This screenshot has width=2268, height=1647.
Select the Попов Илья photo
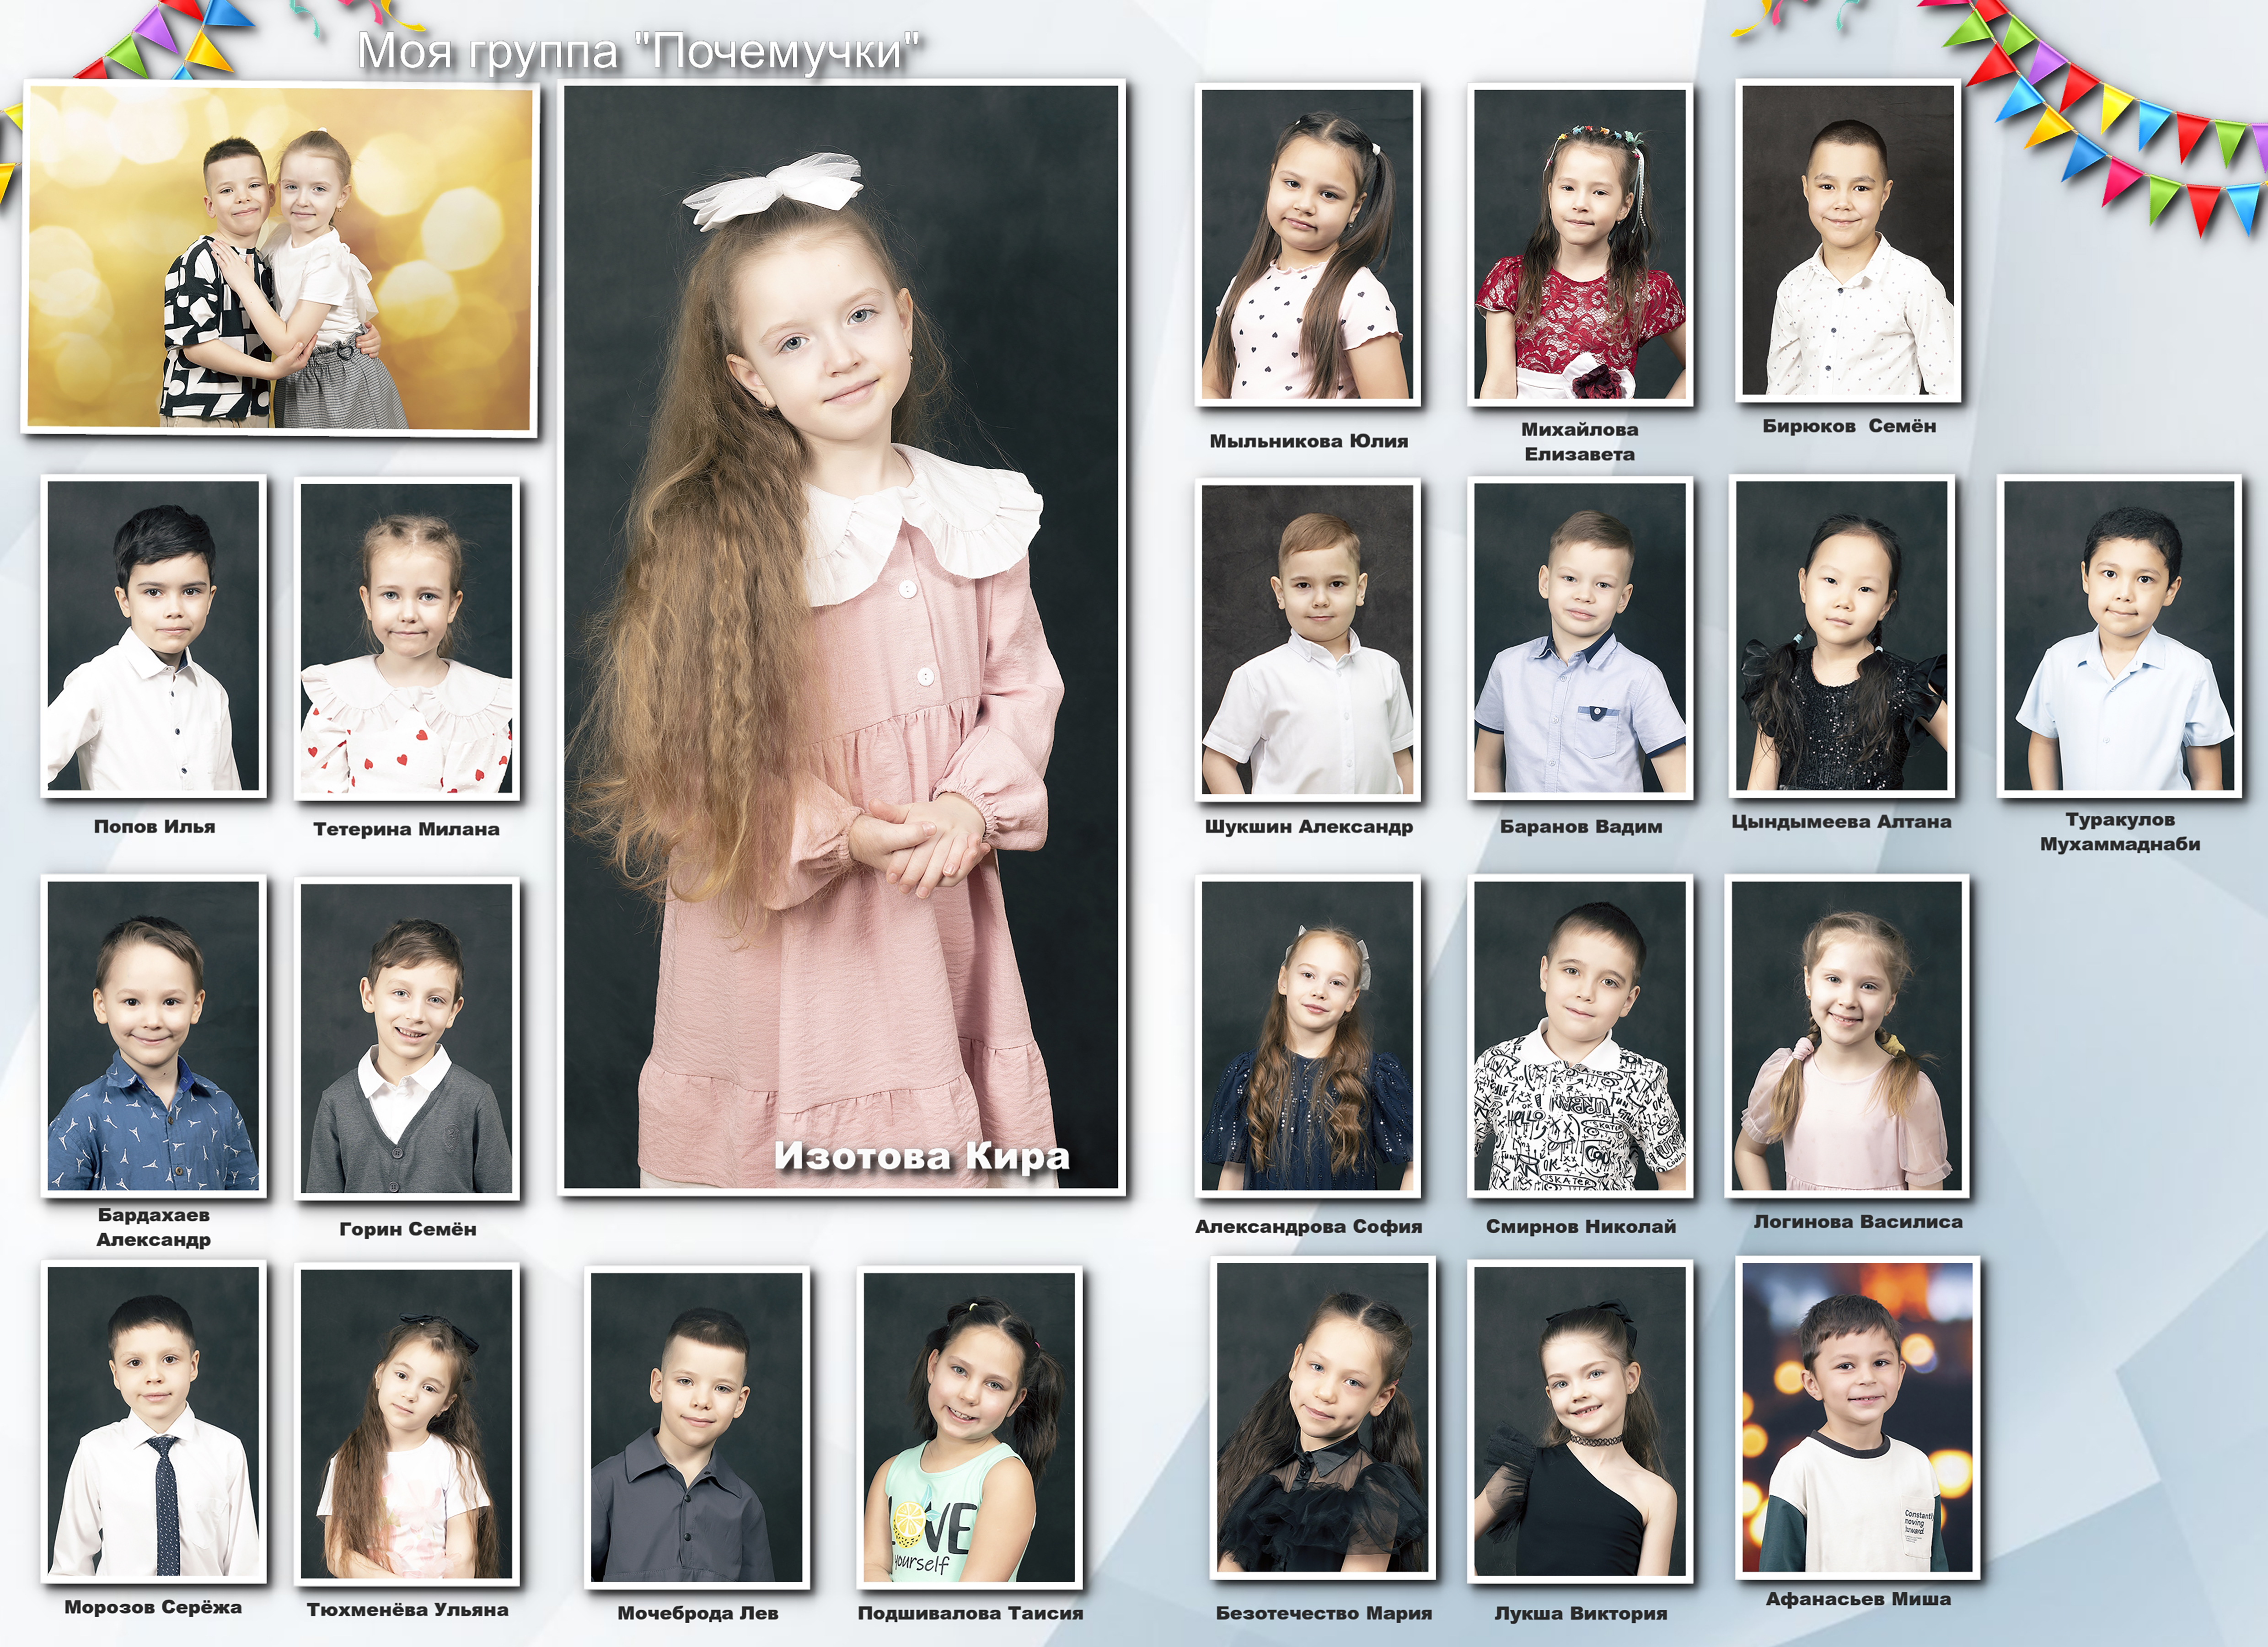pos(153,636)
